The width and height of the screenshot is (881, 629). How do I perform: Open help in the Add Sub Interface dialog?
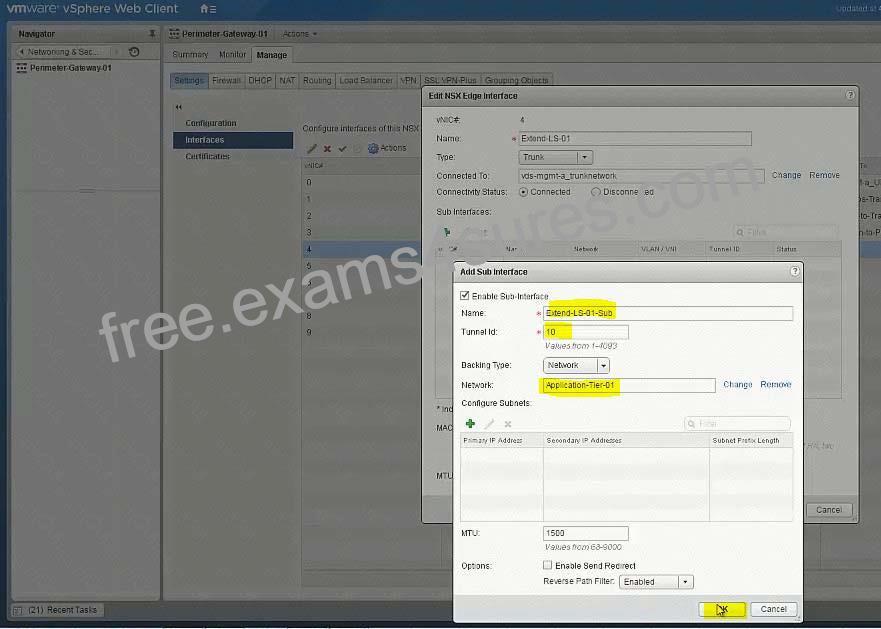tap(794, 271)
